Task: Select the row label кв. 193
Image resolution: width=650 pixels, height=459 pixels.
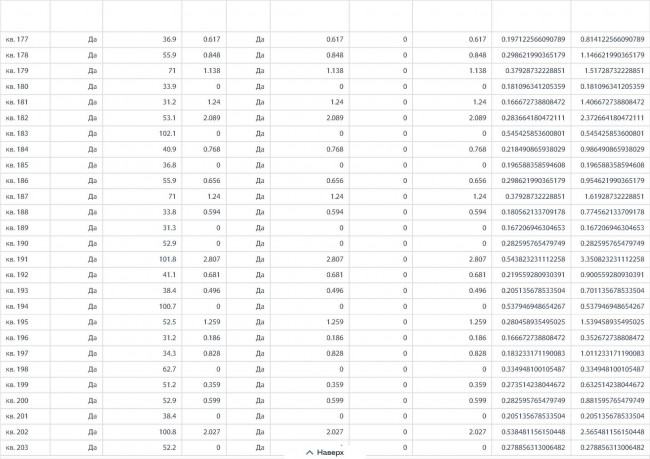Action: 17,291
